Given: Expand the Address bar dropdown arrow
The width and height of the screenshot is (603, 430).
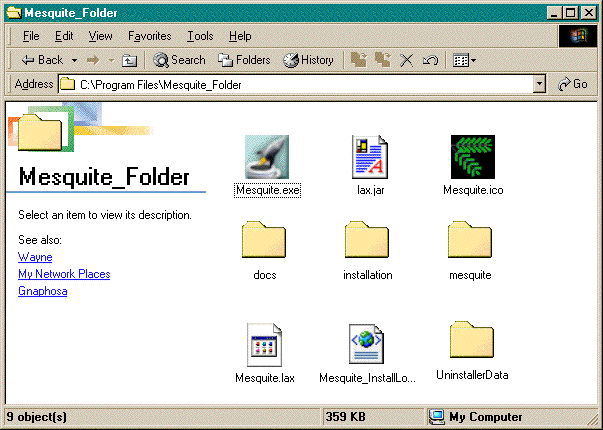Looking at the screenshot, I should tap(540, 85).
